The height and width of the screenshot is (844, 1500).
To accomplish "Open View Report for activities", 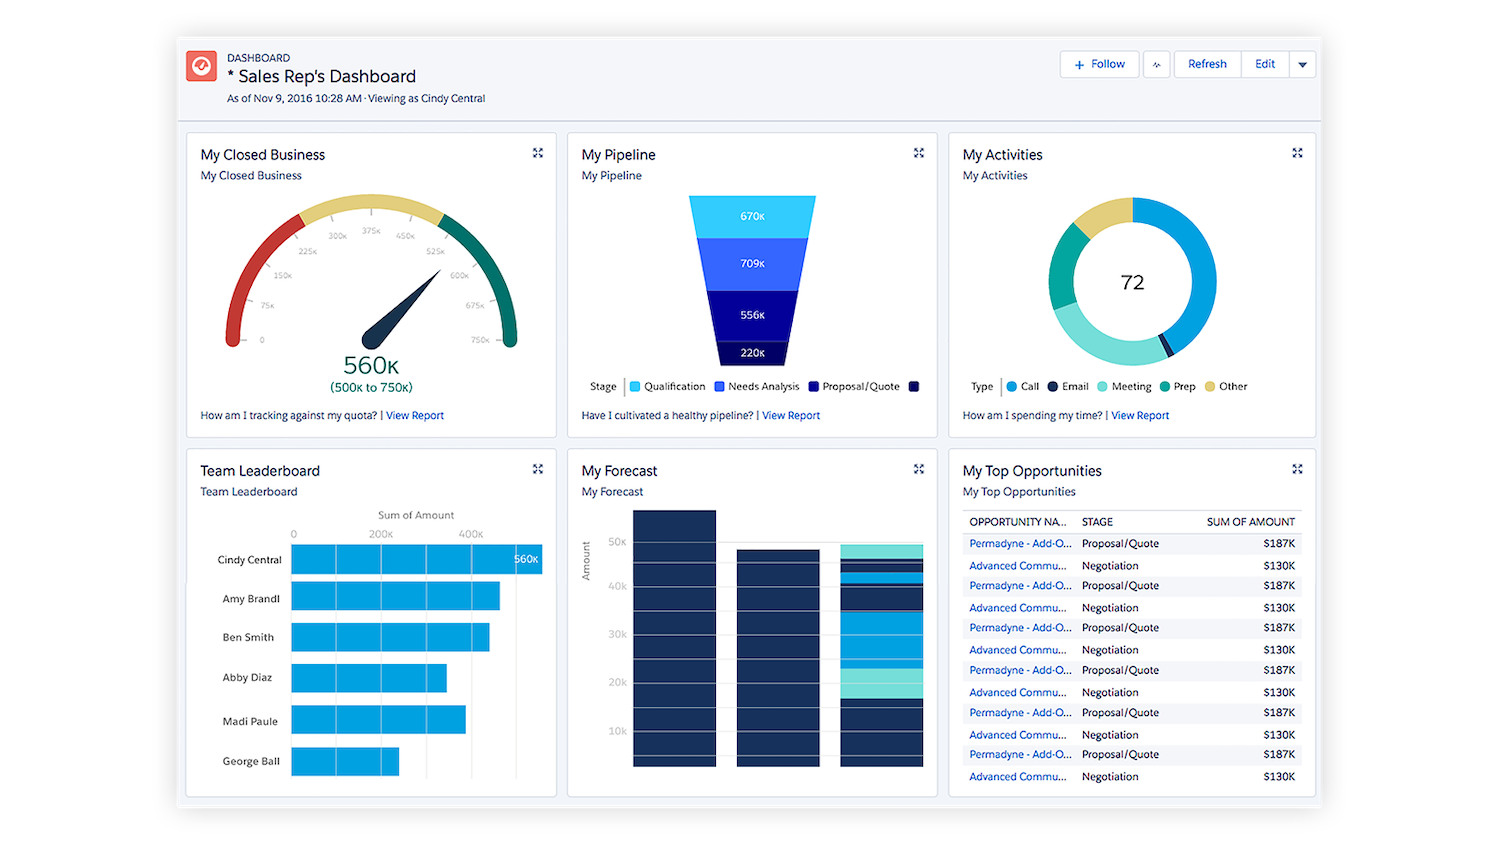I will coord(1140,416).
